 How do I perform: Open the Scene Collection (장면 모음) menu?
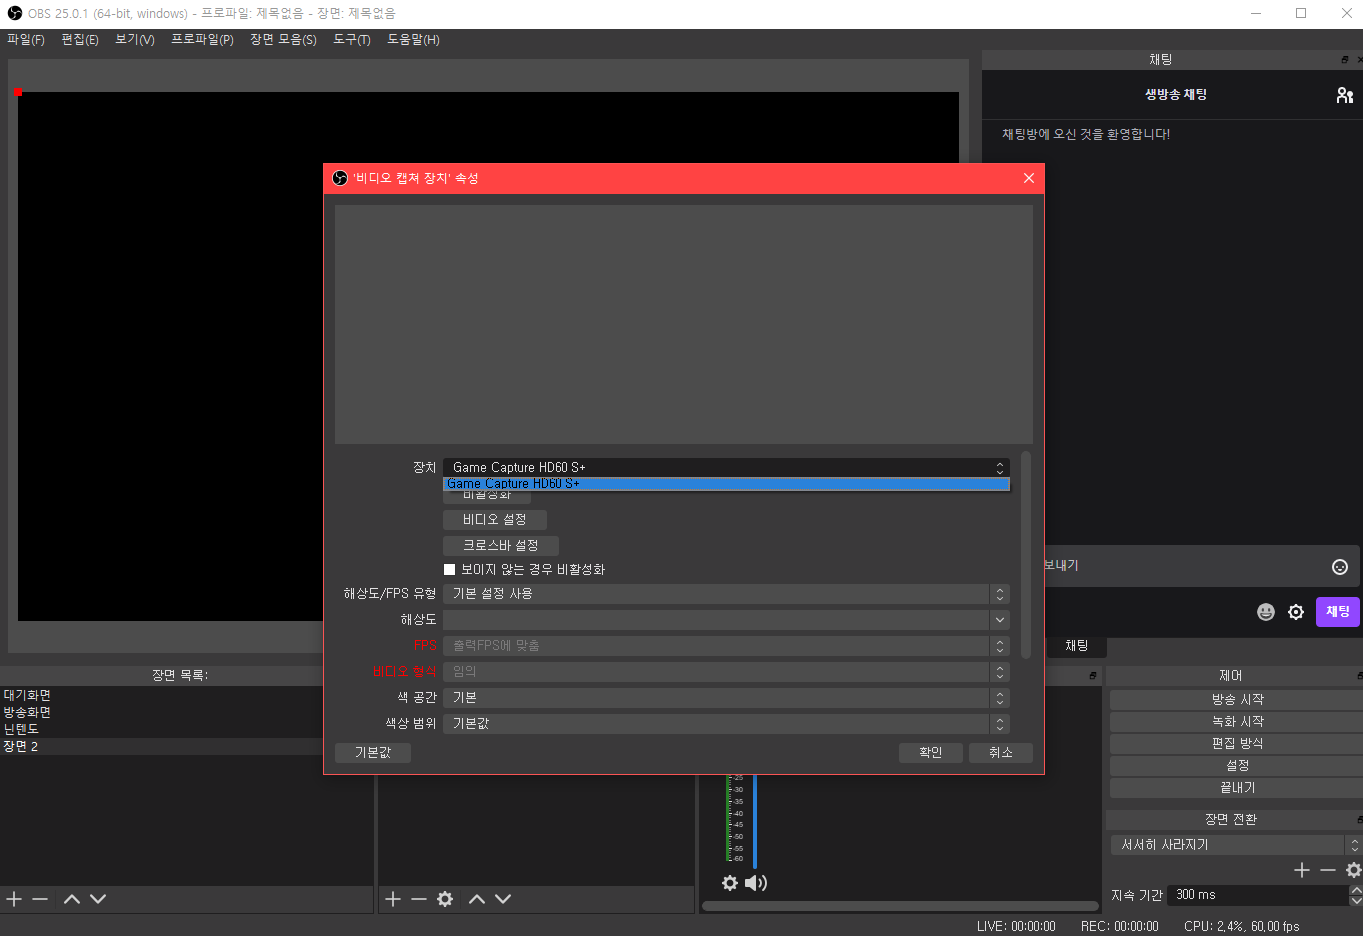tap(283, 40)
